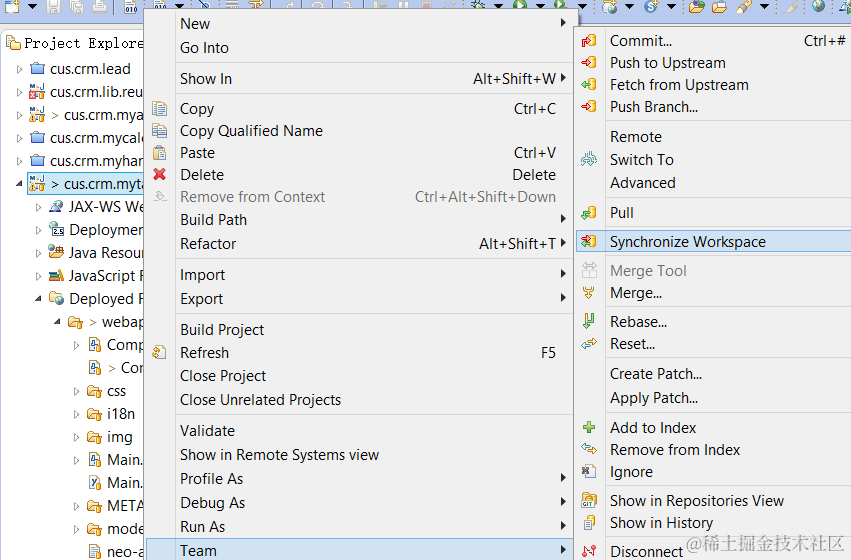Choose Go Into from context menu

point(374,48)
